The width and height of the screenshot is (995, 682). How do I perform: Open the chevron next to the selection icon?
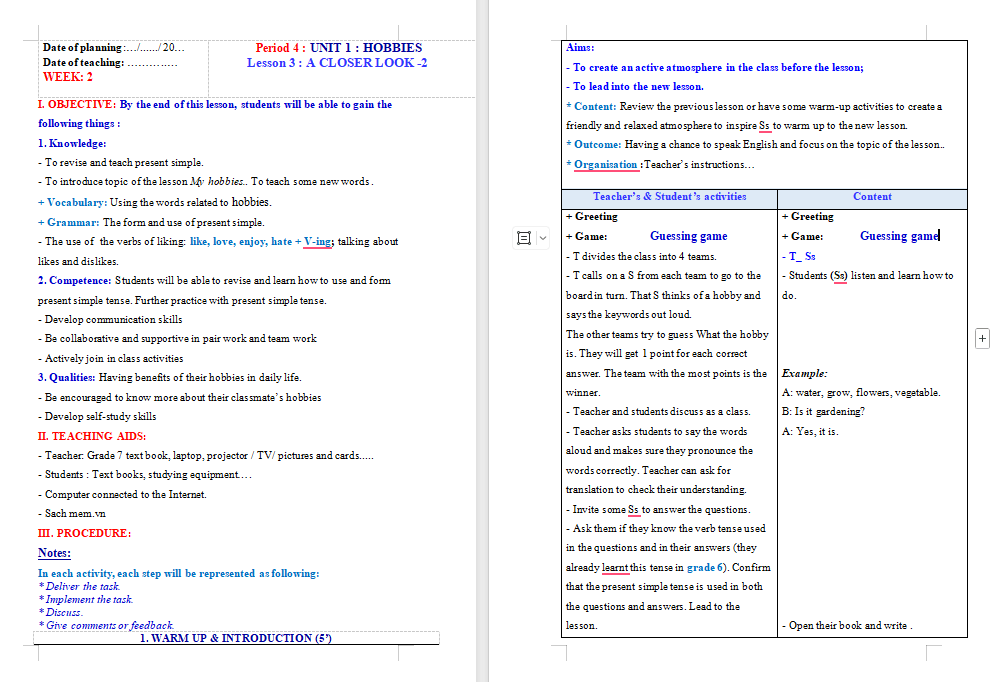point(541,236)
